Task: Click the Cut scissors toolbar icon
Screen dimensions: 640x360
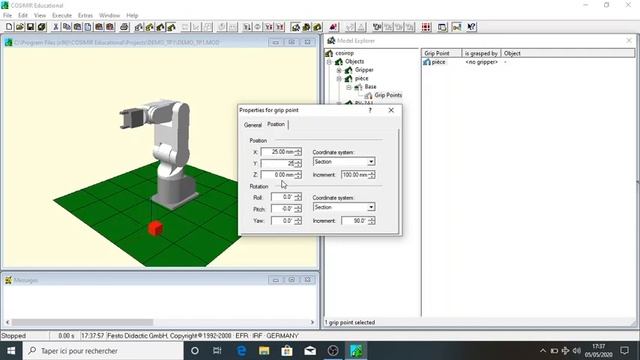Action: click(56, 27)
